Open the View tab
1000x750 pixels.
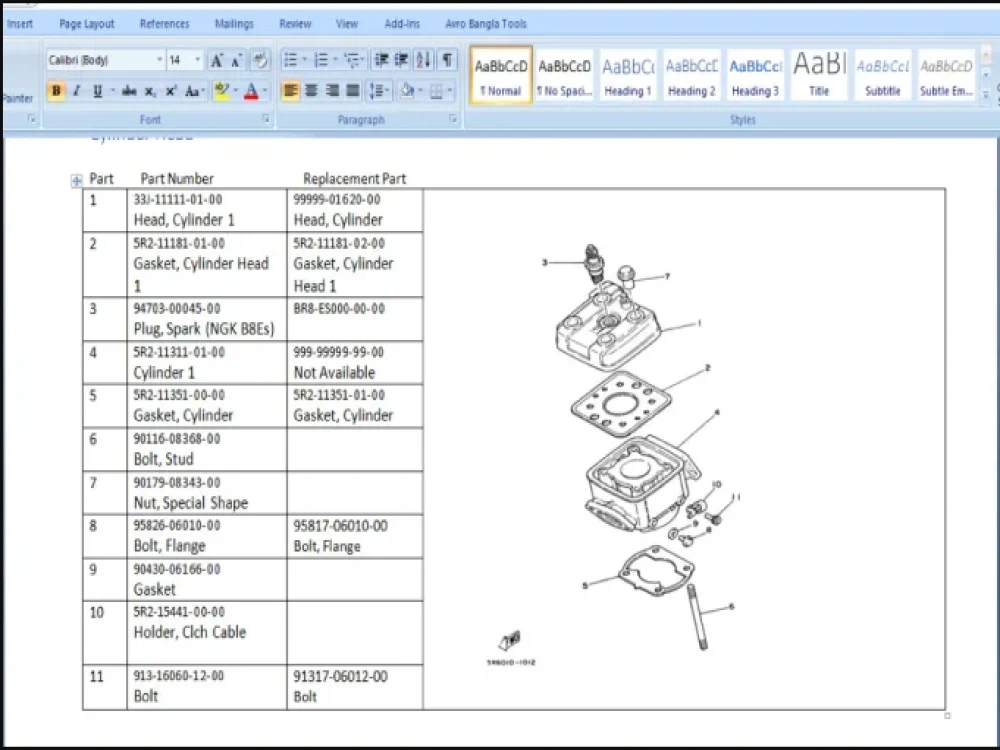click(347, 24)
